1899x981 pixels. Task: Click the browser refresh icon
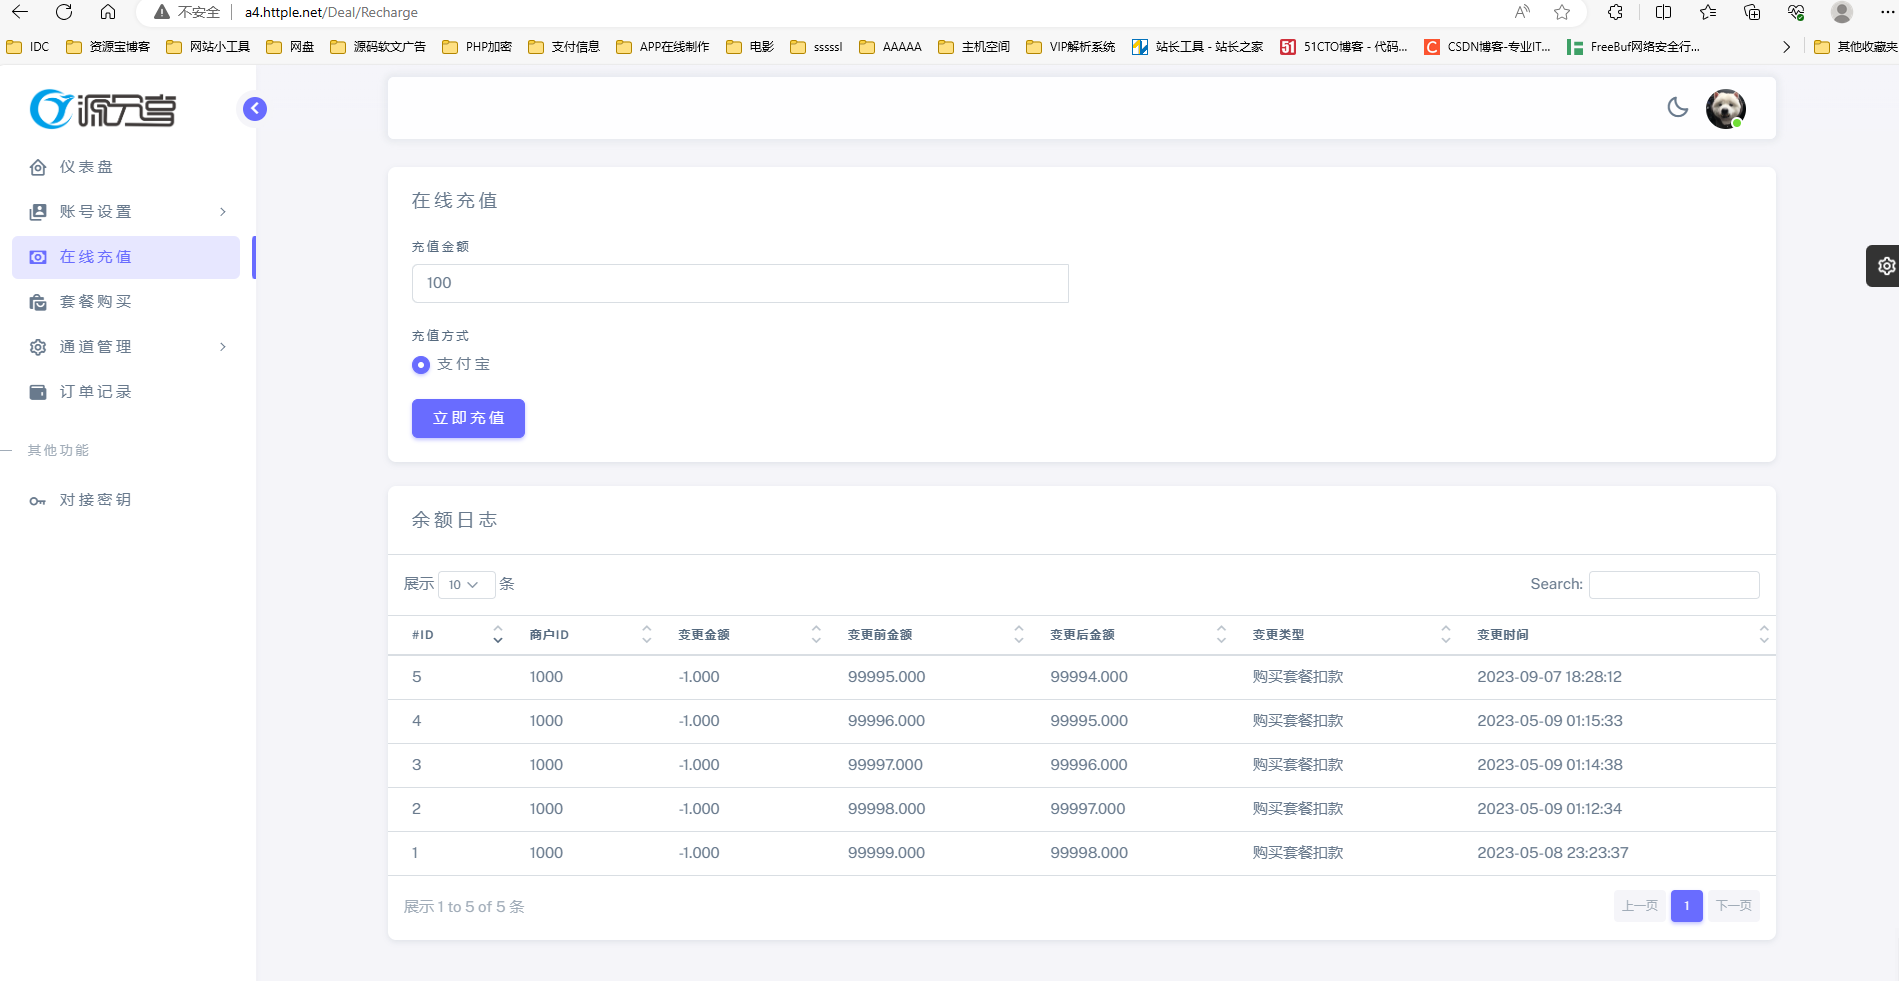[x=64, y=12]
